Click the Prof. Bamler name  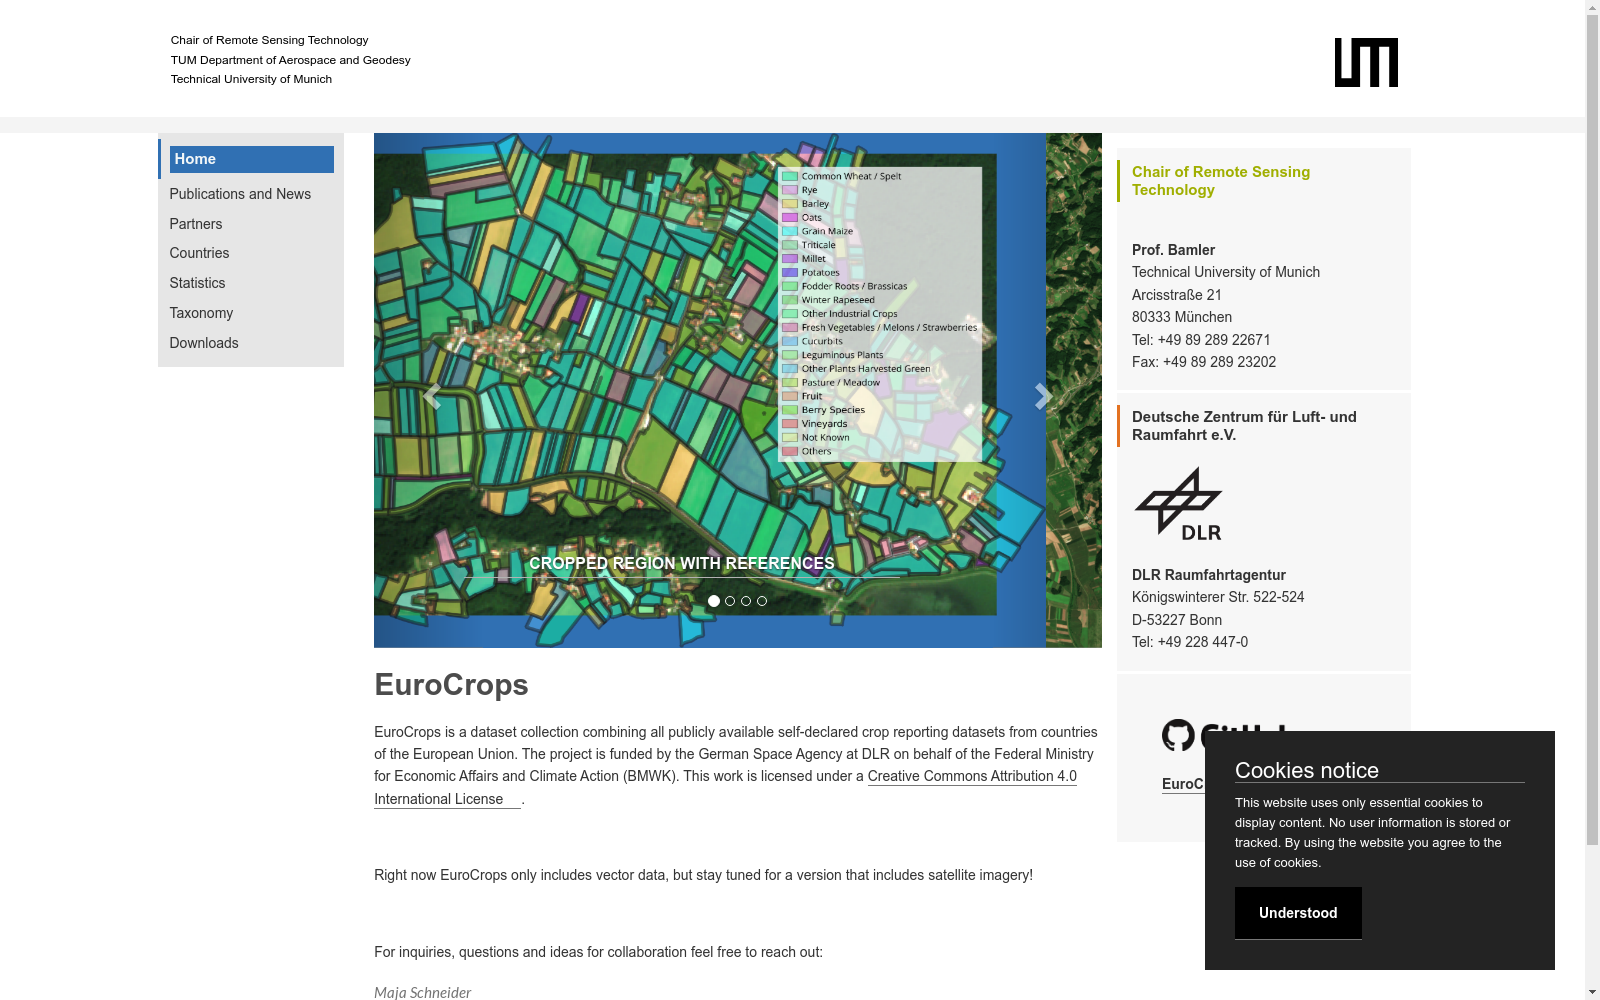click(1173, 250)
